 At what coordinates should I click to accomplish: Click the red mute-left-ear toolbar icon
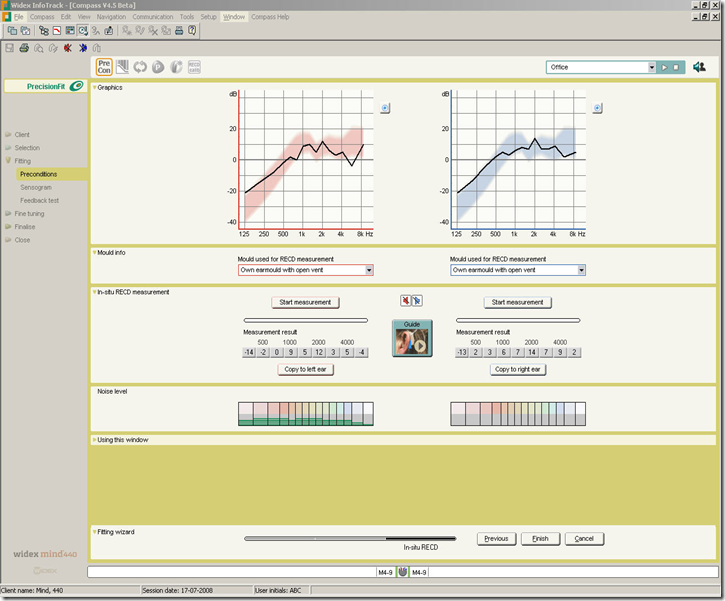(x=68, y=48)
